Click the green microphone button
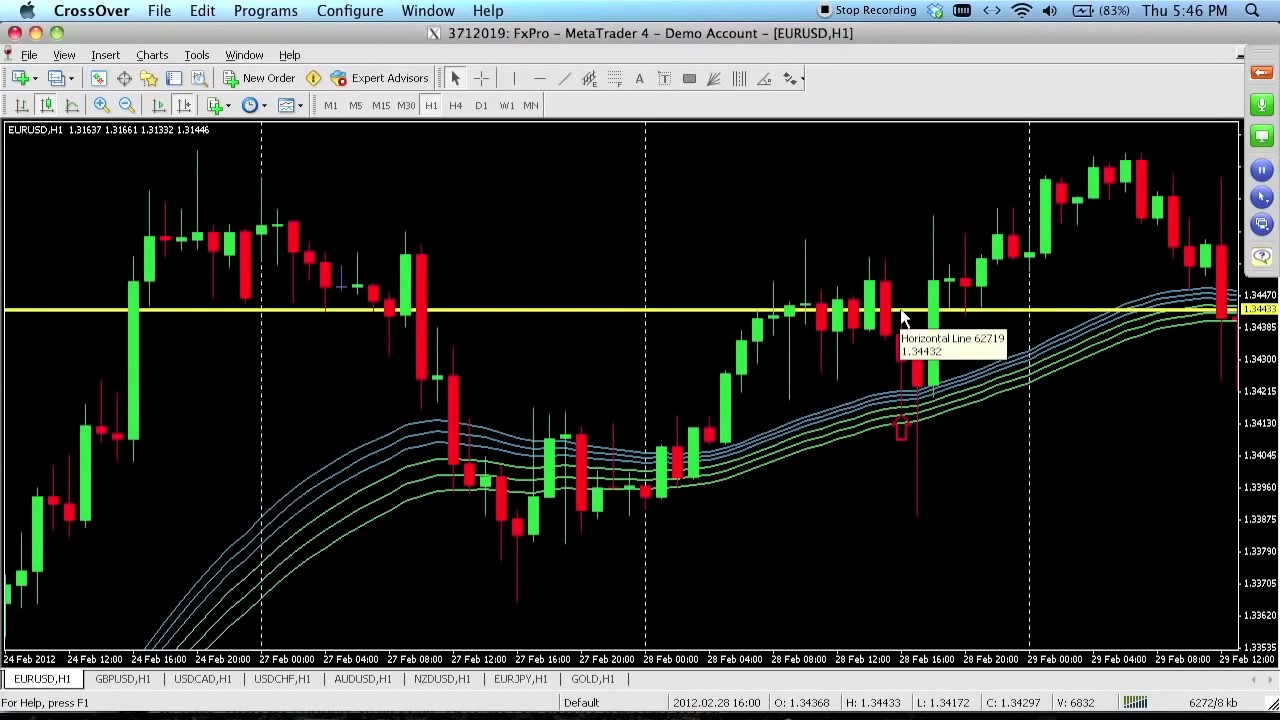 tap(1262, 104)
